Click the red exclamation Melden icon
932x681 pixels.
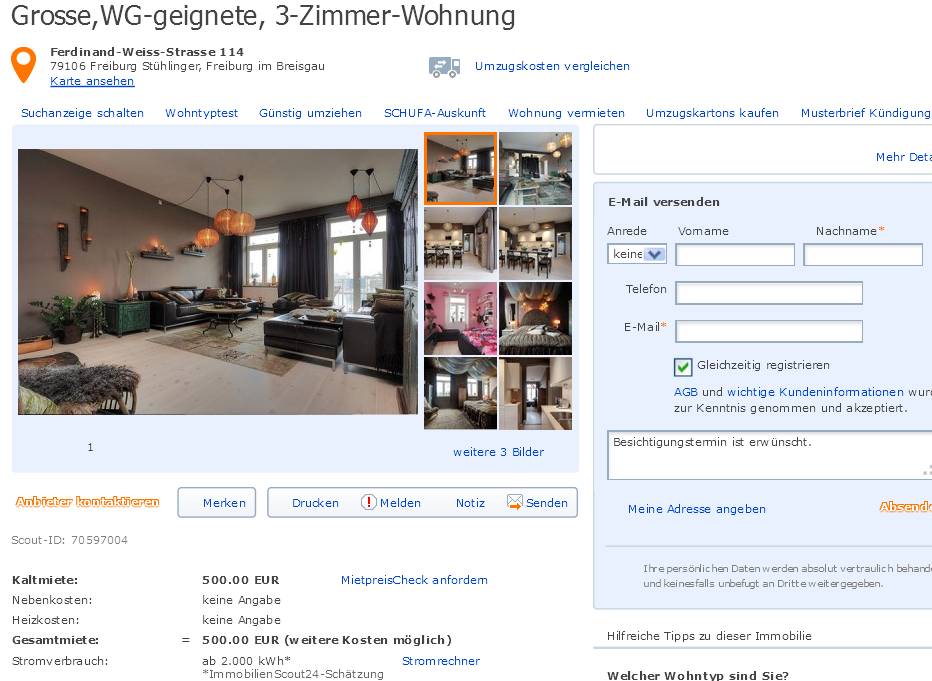[369, 502]
